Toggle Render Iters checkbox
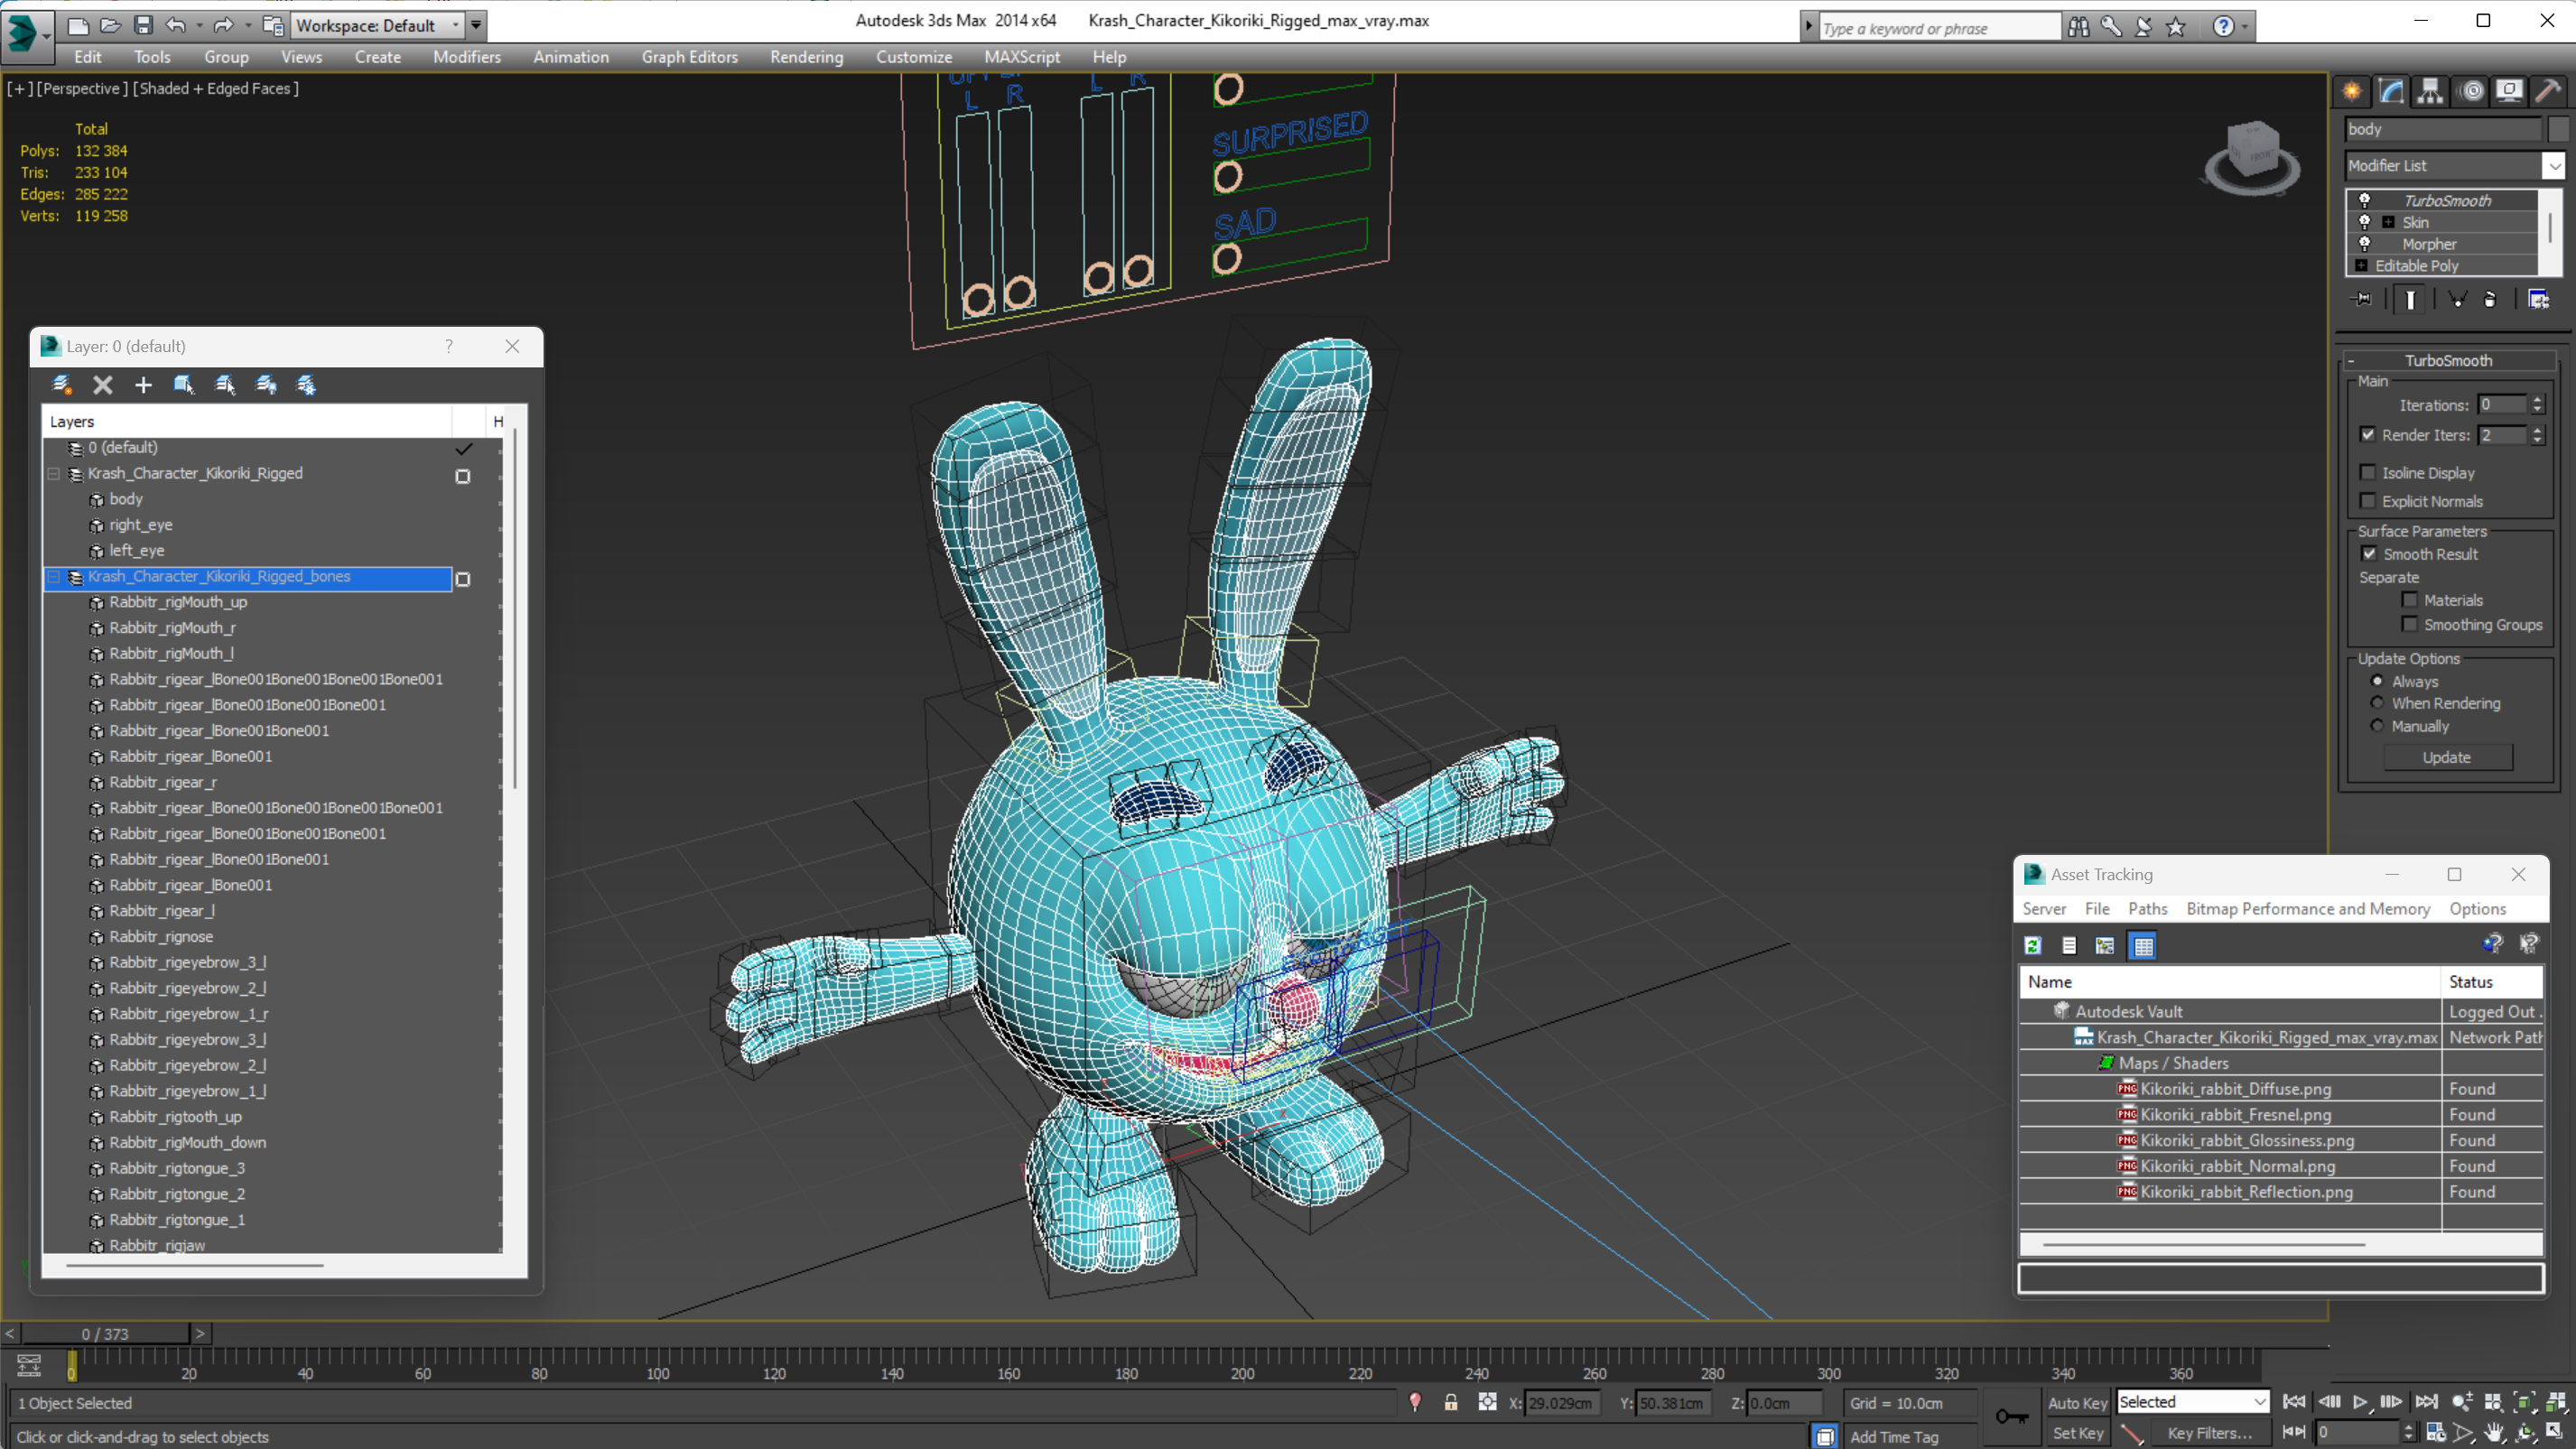This screenshot has width=2576, height=1449. (2367, 434)
